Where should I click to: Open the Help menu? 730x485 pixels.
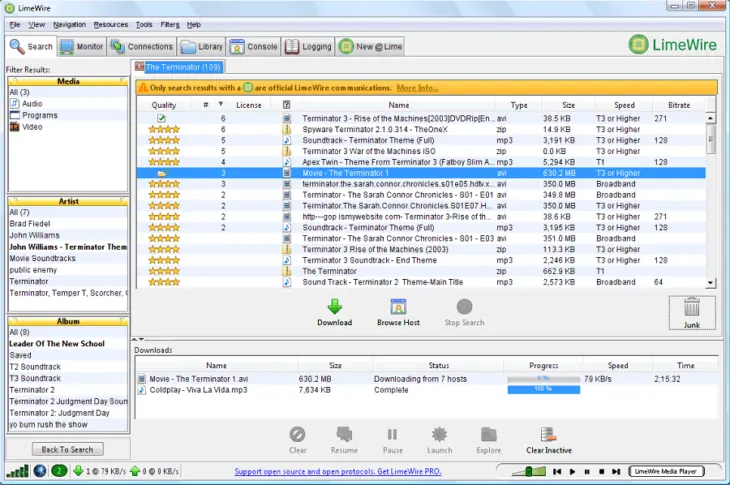[194, 25]
